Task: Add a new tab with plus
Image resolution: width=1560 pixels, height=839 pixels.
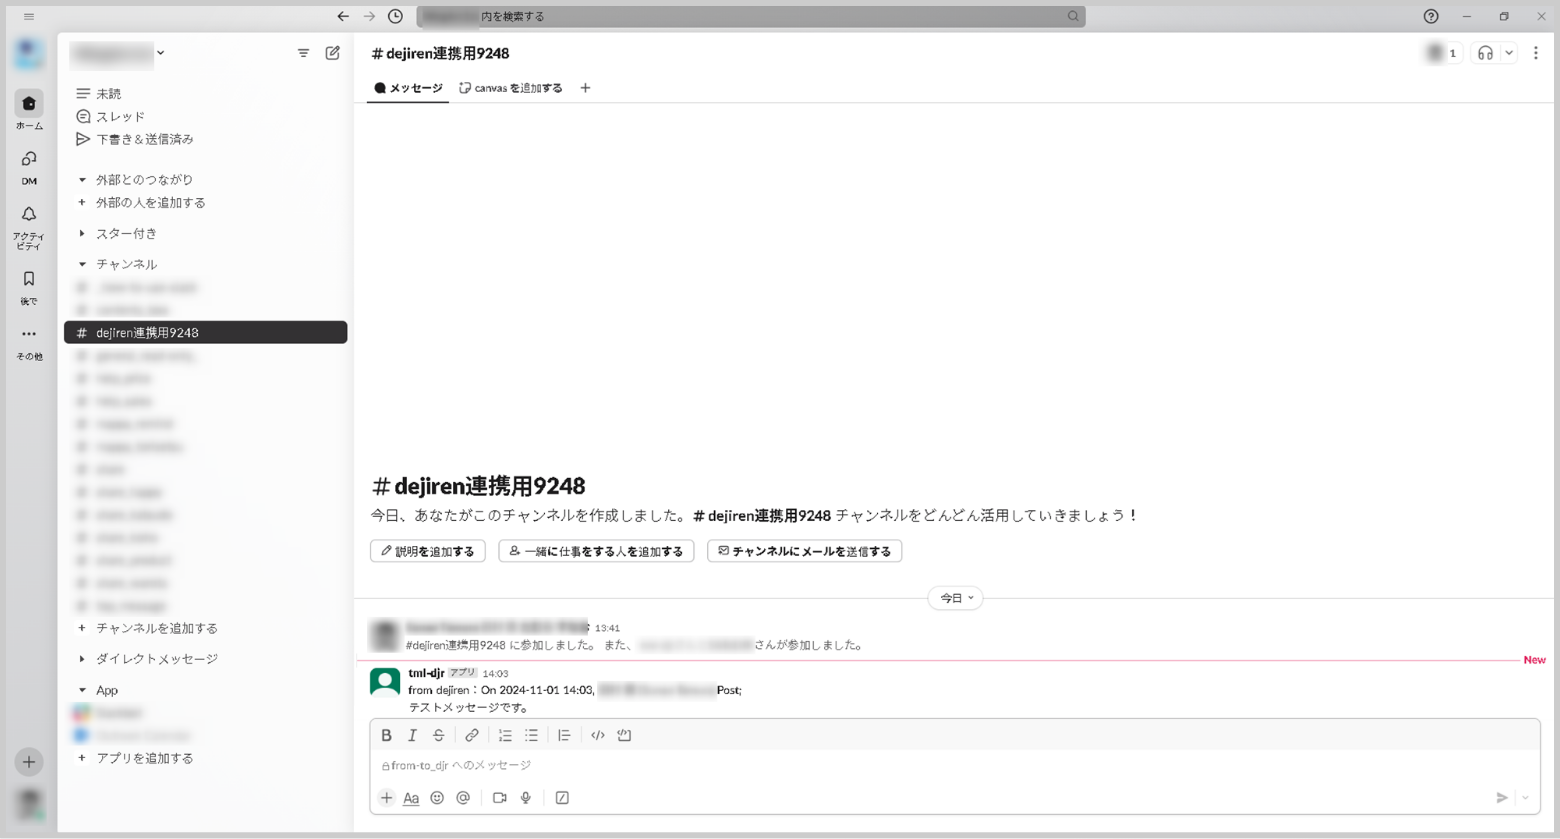Action: tap(586, 88)
